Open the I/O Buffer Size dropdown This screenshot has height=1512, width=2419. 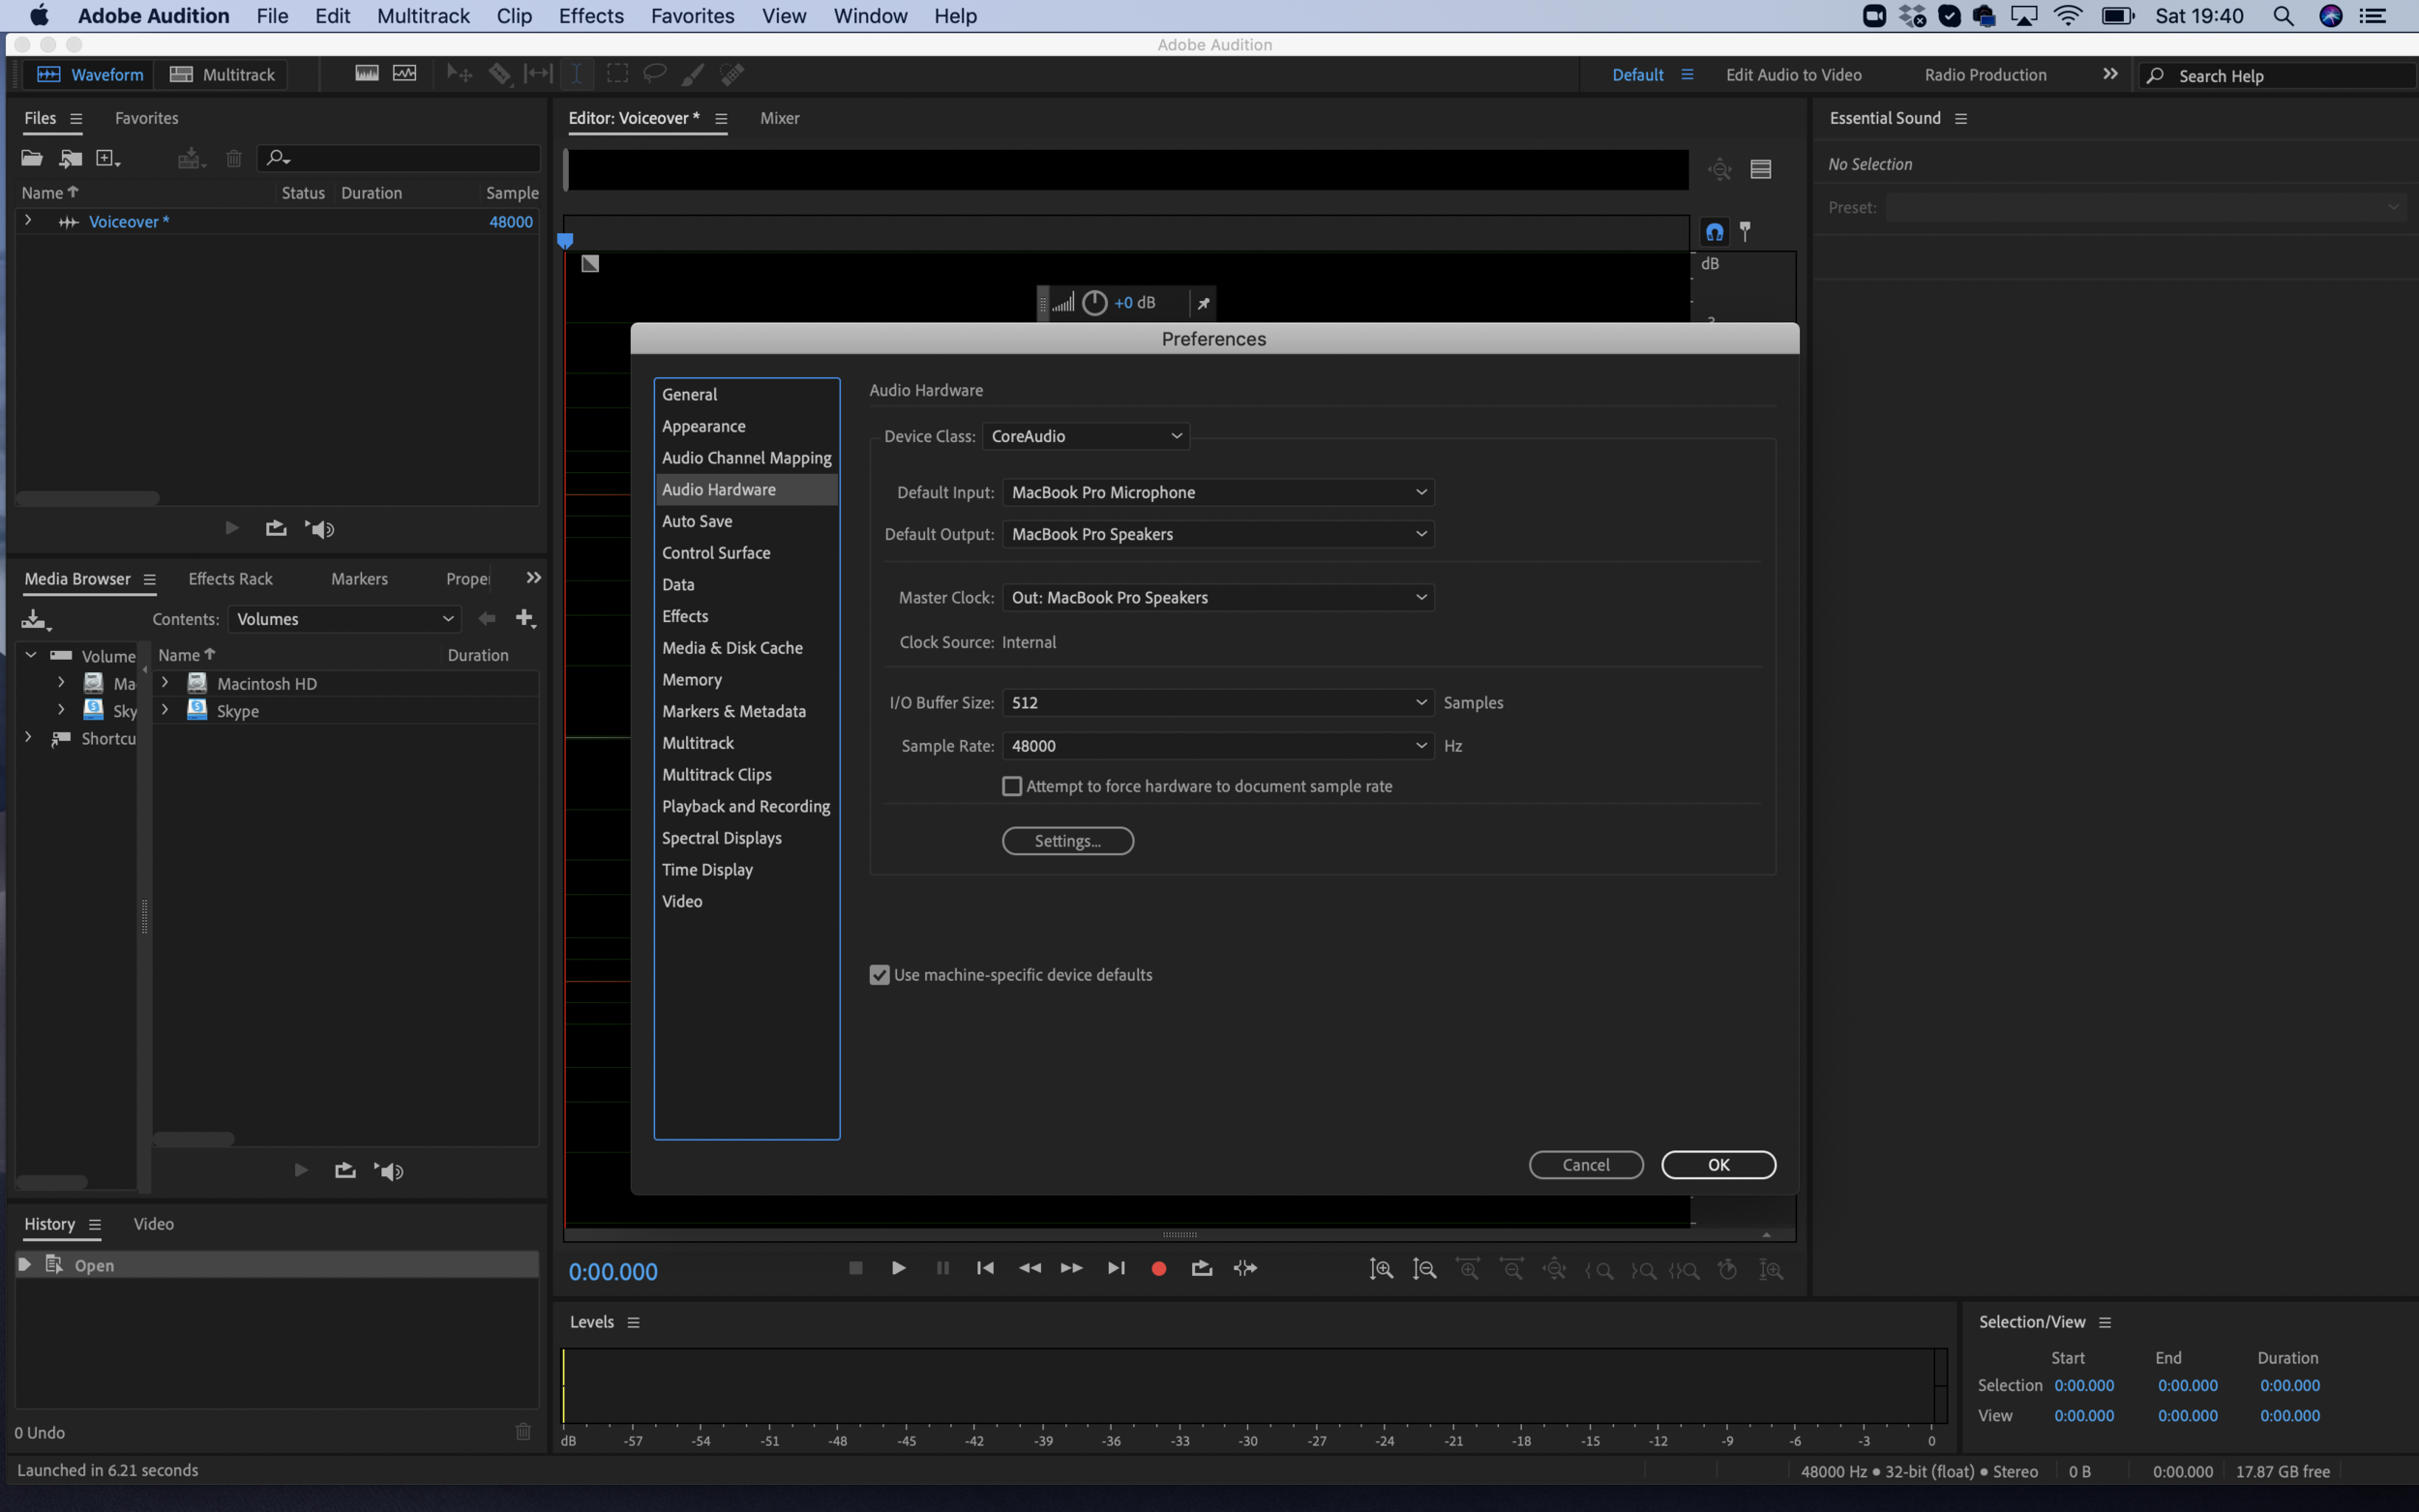(x=1217, y=703)
